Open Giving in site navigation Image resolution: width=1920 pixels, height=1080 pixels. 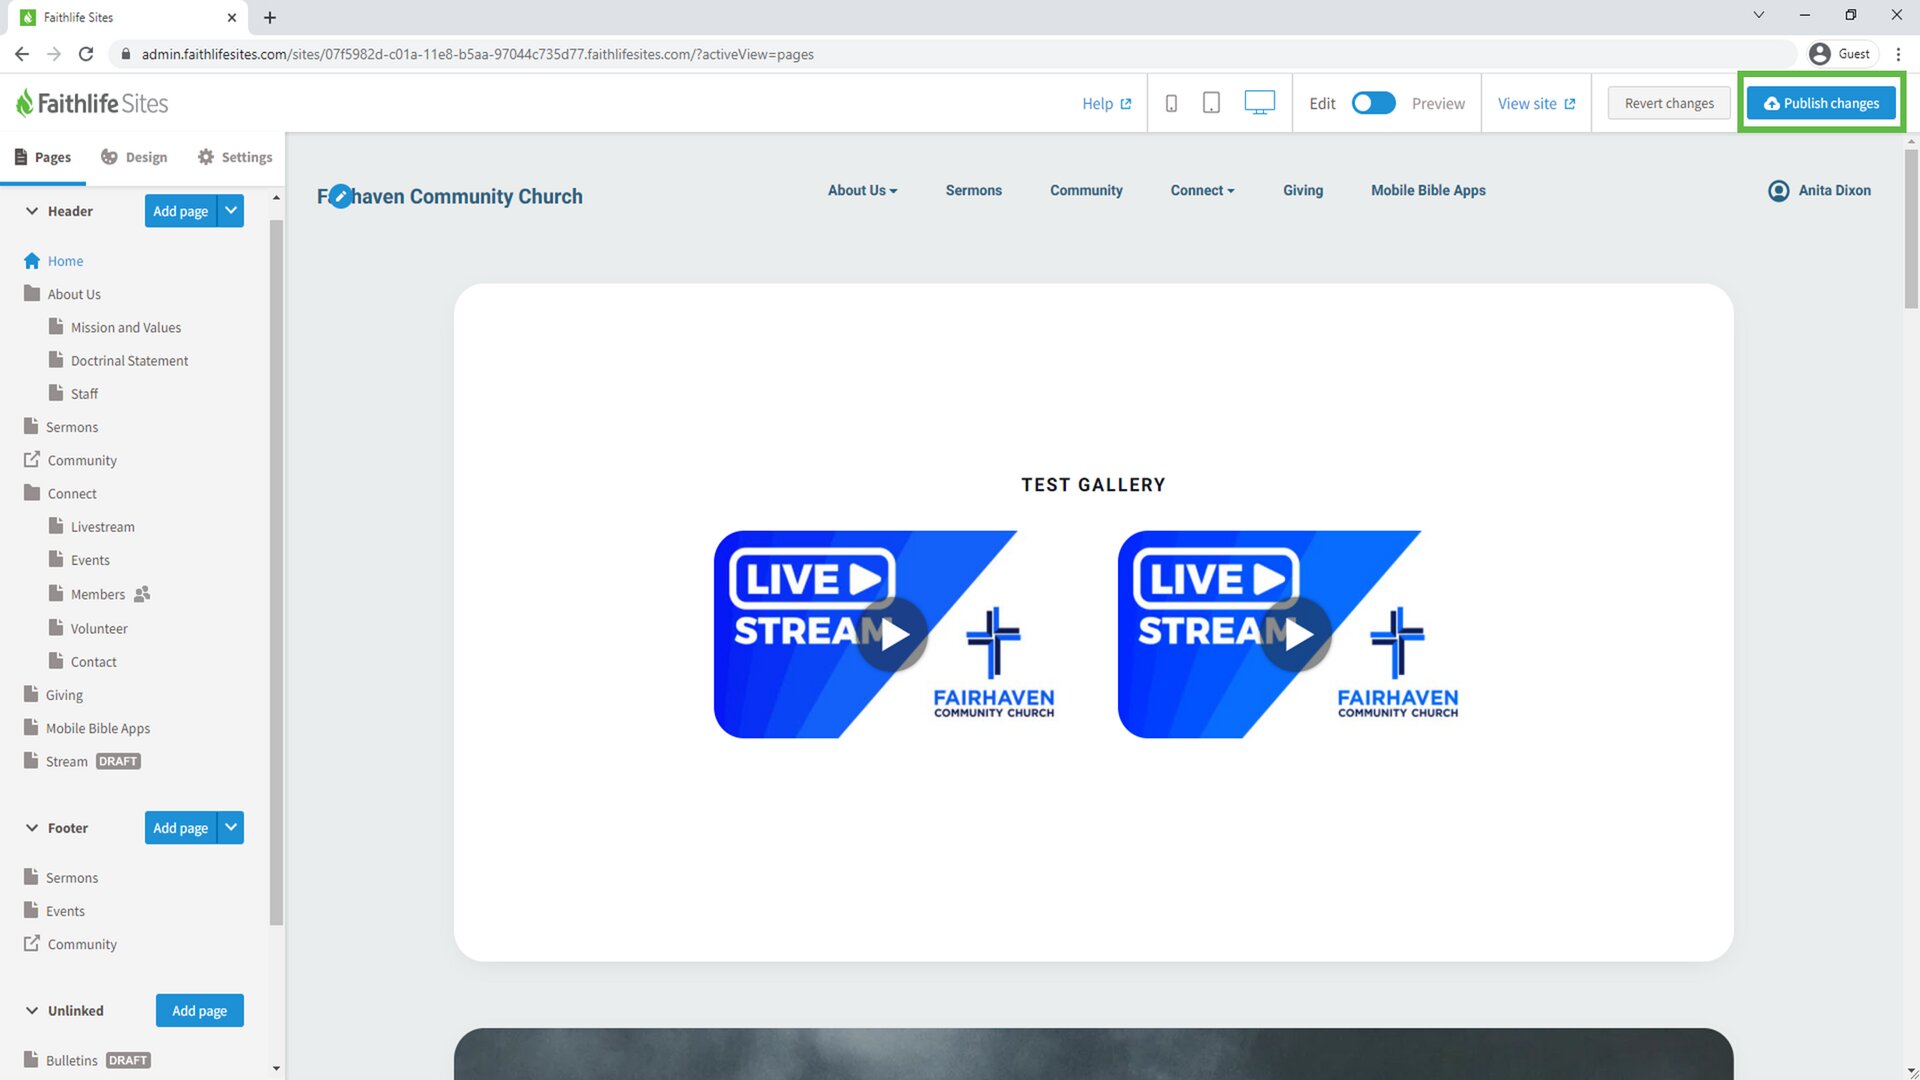1303,190
